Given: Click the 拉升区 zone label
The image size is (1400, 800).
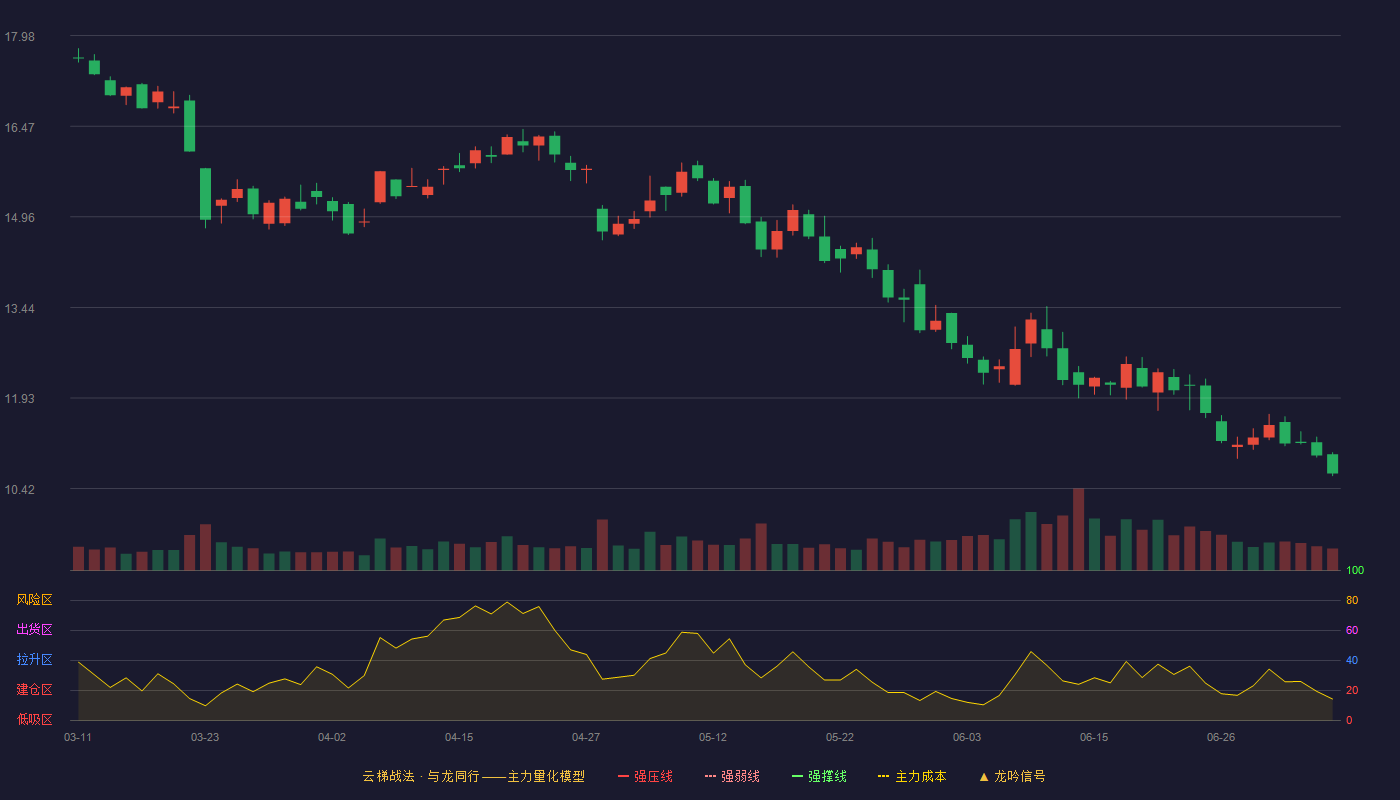Looking at the screenshot, I should tap(34, 660).
